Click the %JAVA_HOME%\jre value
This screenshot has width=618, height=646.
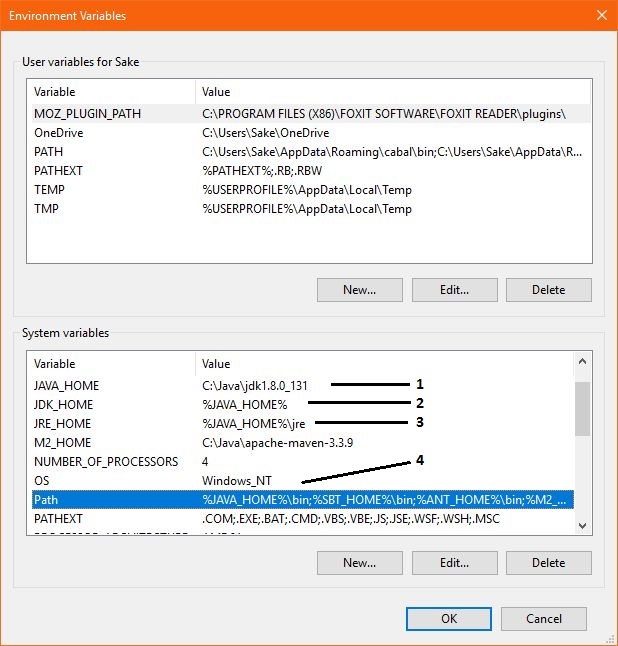coord(253,424)
